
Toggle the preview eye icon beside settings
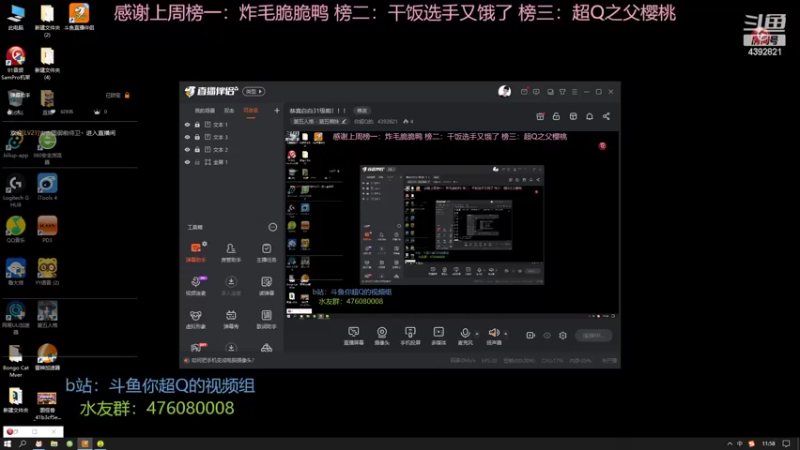click(x=547, y=335)
